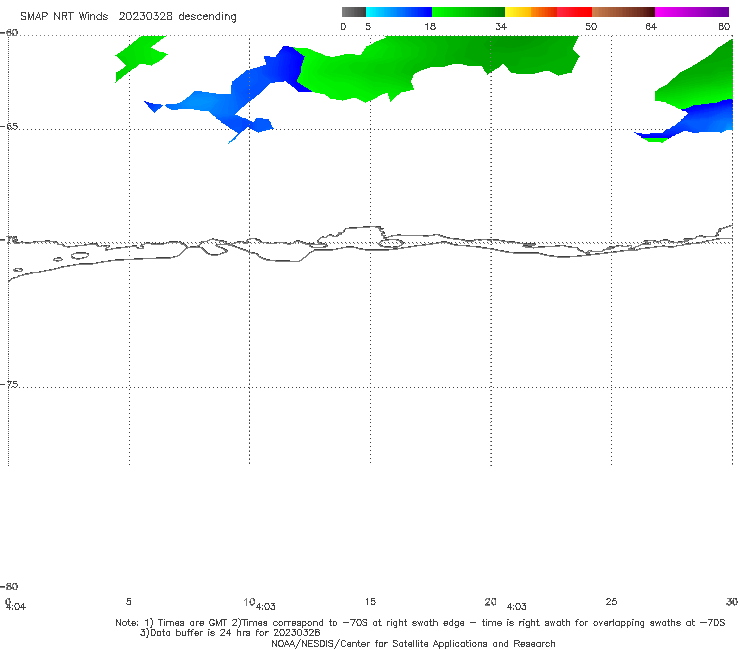Click the latitude label "-60"
This screenshot has height=650, width=740.
pyautogui.click(x=9, y=33)
